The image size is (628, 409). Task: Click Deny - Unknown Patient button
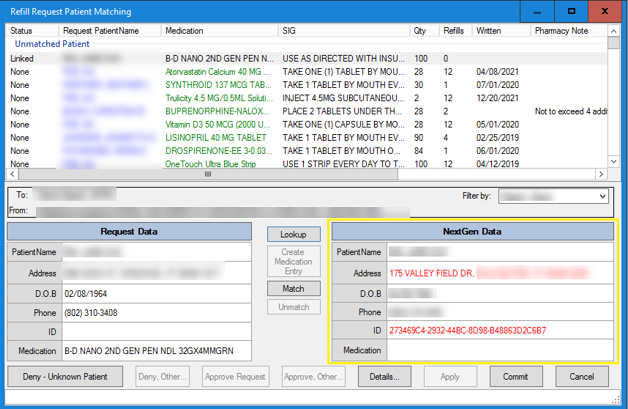[x=65, y=377]
